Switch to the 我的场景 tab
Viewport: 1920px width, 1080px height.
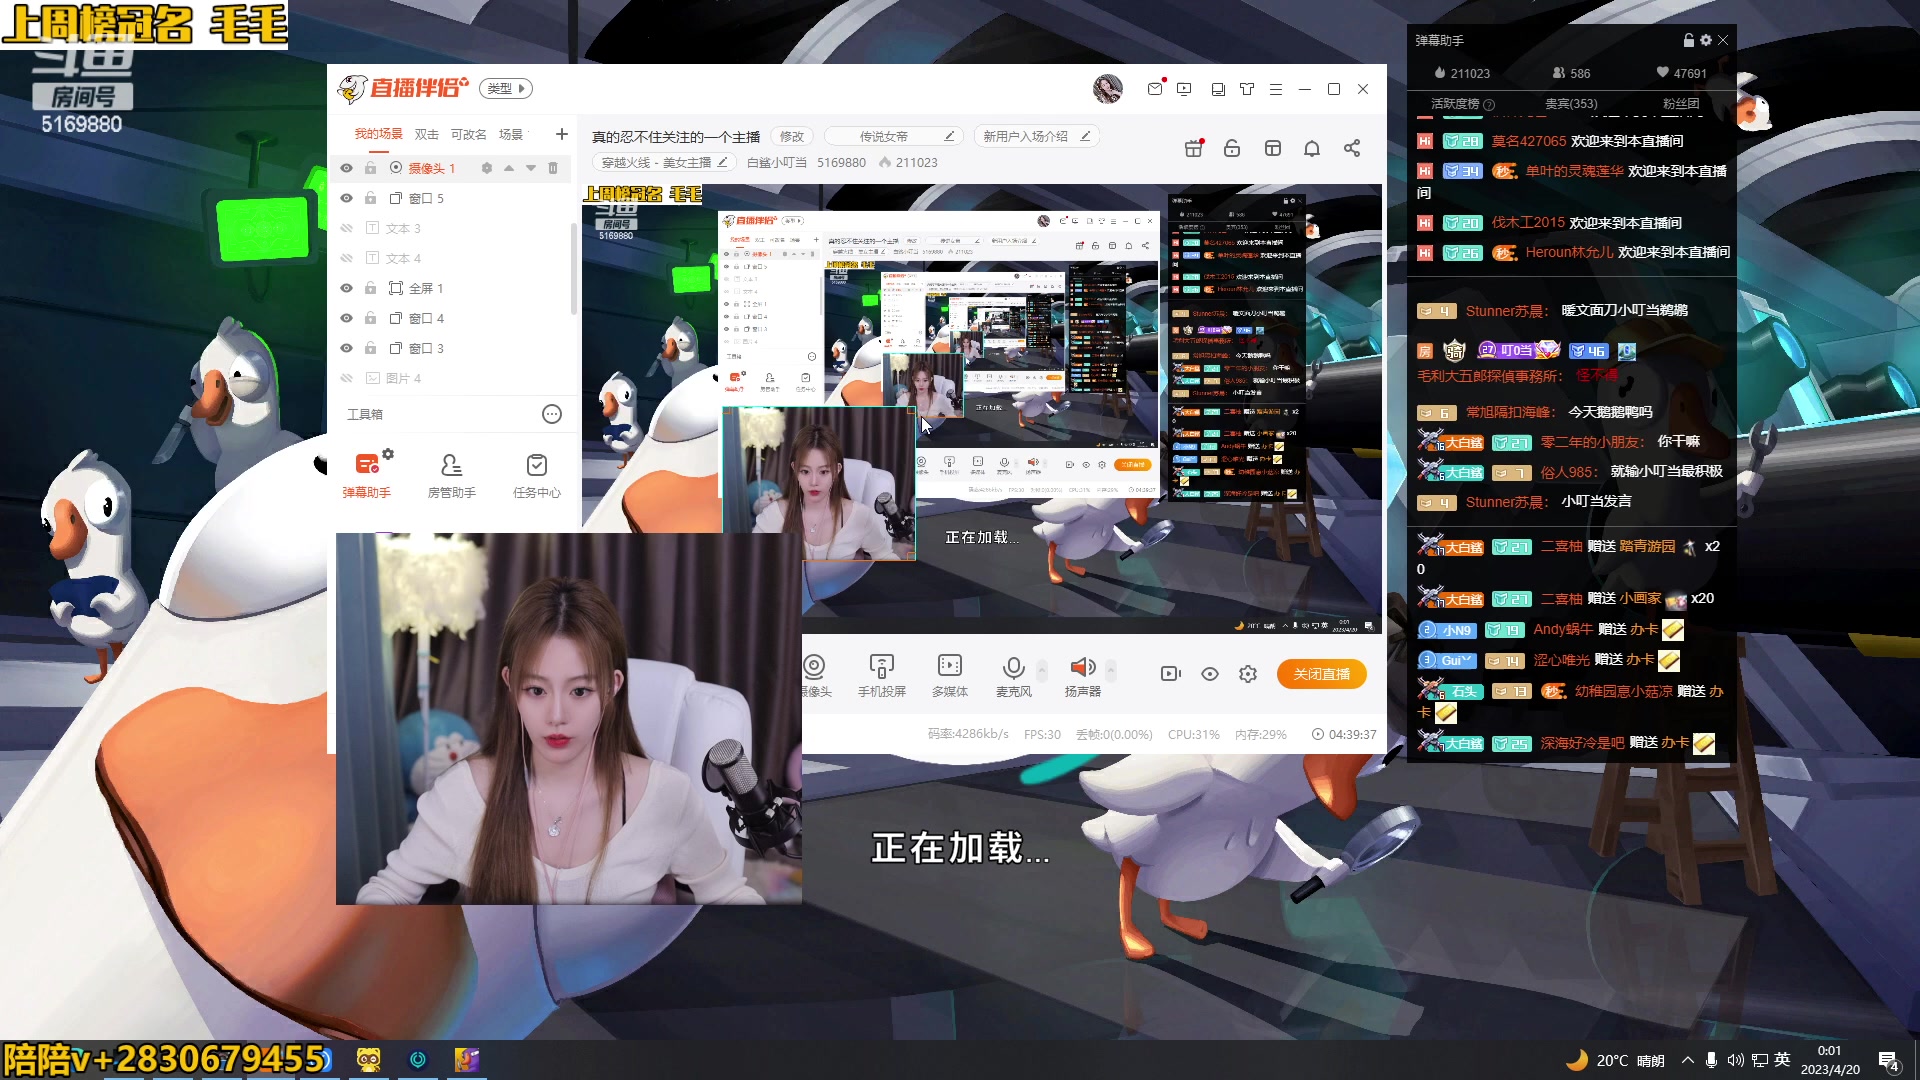378,134
